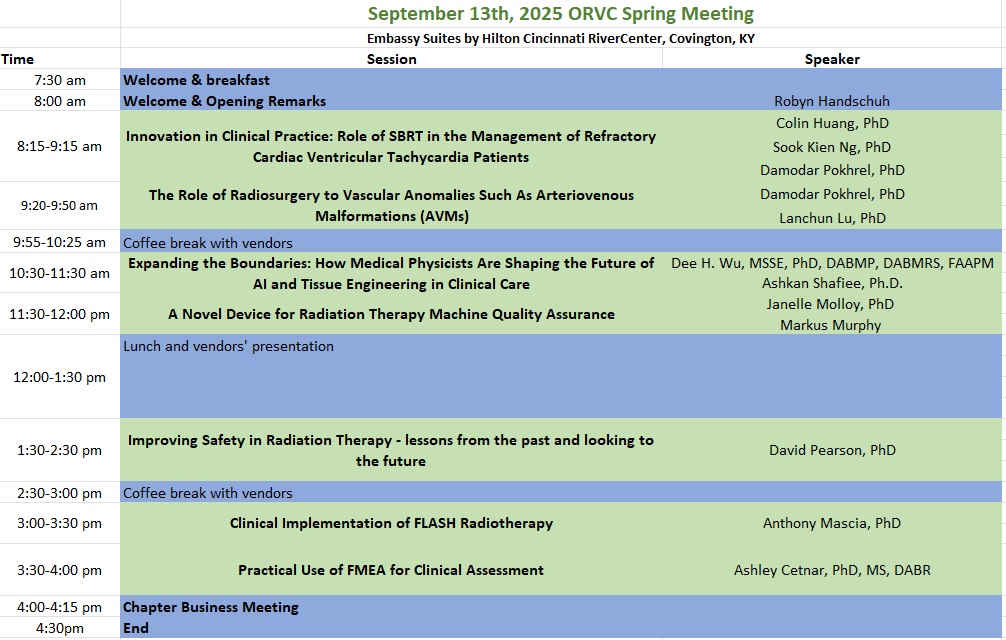1006x640 pixels.
Task: Click speaker Ashkan Shafiee, Ph.D.
Action: point(832,283)
